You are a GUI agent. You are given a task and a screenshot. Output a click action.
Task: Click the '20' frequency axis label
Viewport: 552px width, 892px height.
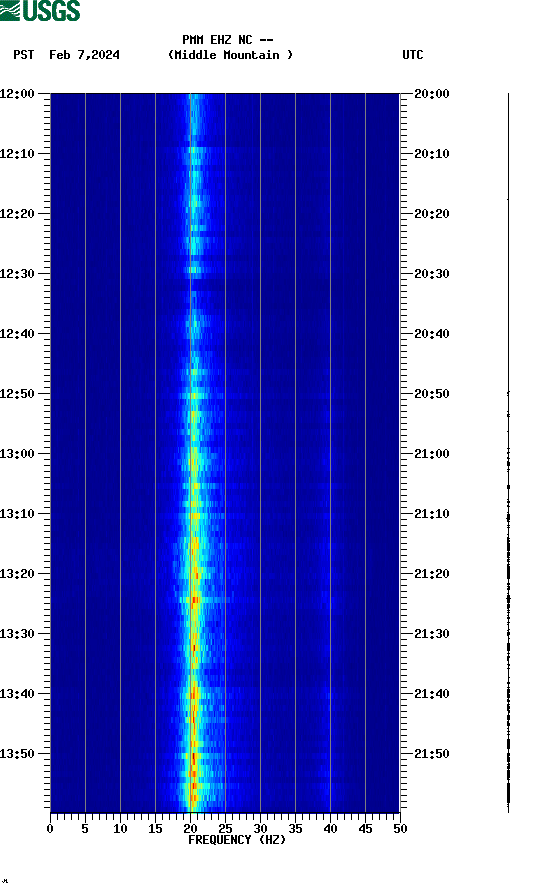[x=190, y=829]
